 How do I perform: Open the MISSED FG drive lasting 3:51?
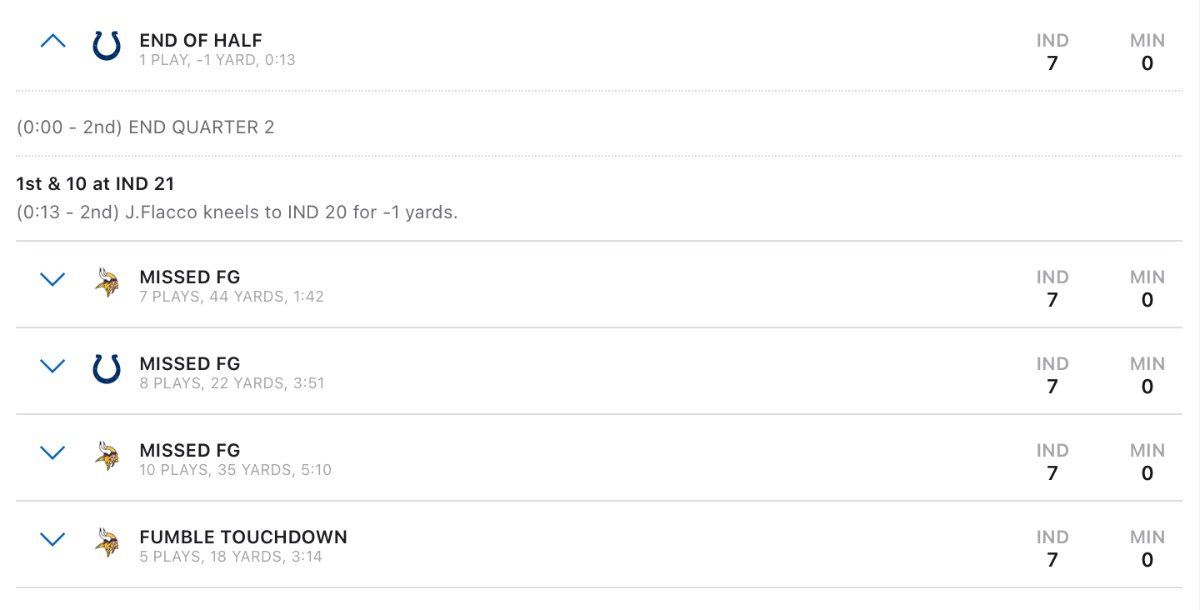click(600, 371)
